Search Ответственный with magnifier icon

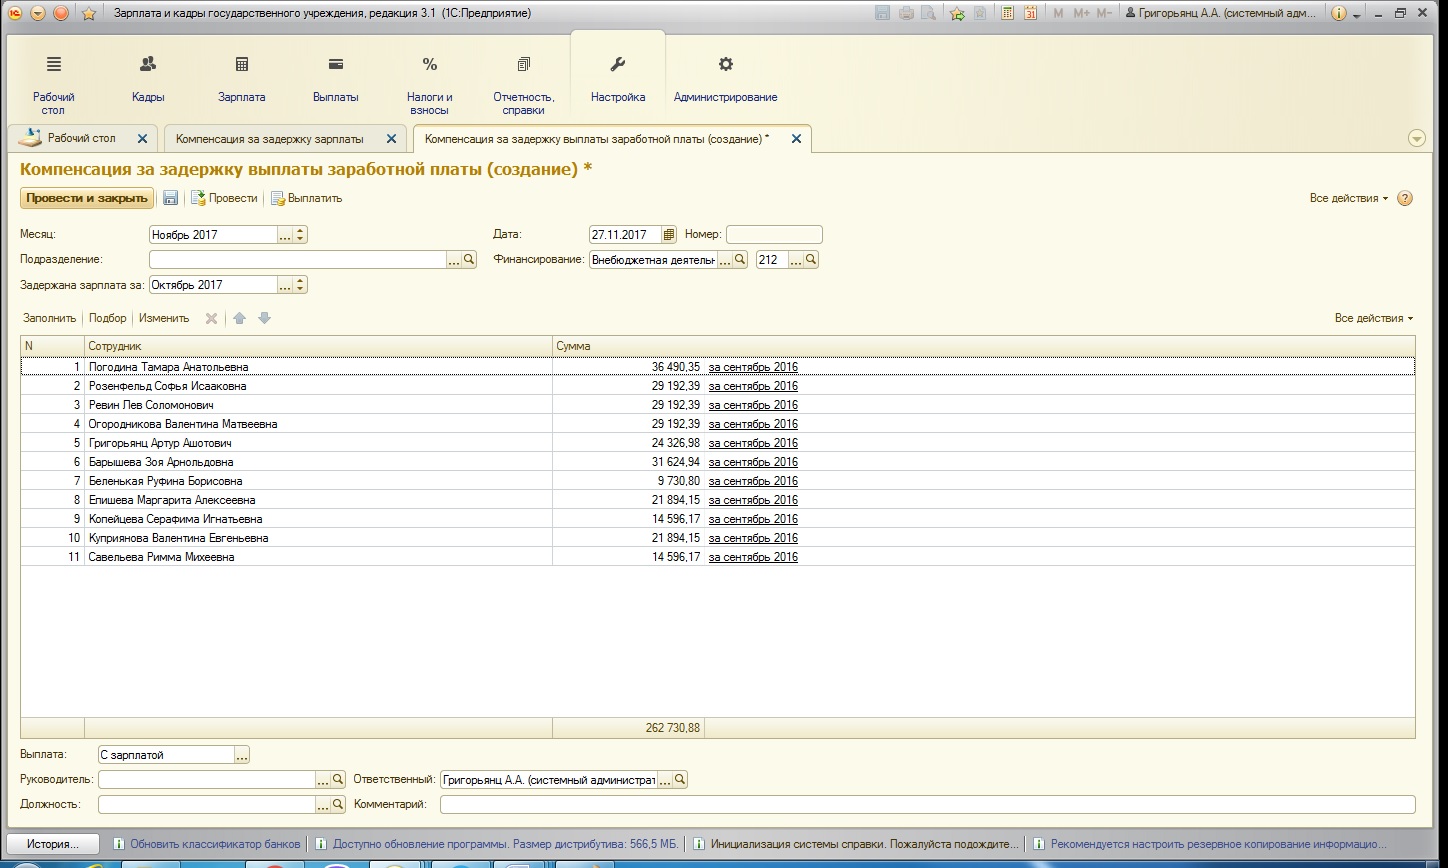(680, 779)
